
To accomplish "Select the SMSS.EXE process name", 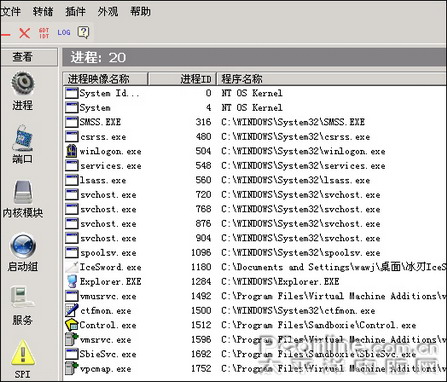I will (100, 122).
